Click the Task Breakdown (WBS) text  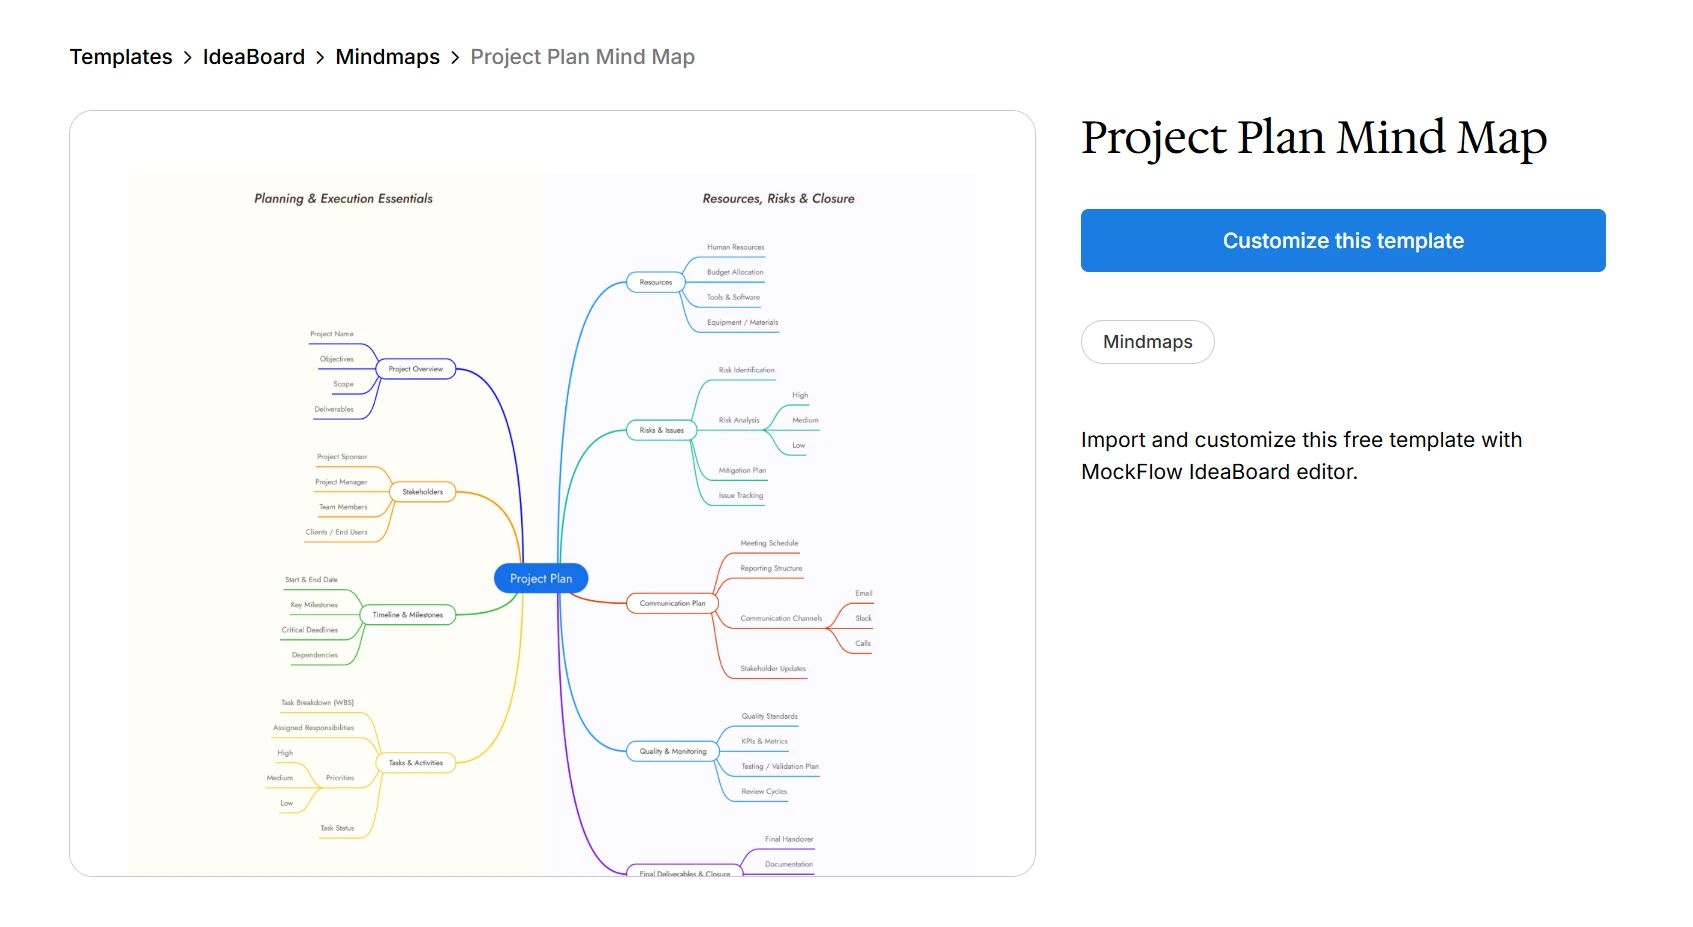tap(317, 703)
